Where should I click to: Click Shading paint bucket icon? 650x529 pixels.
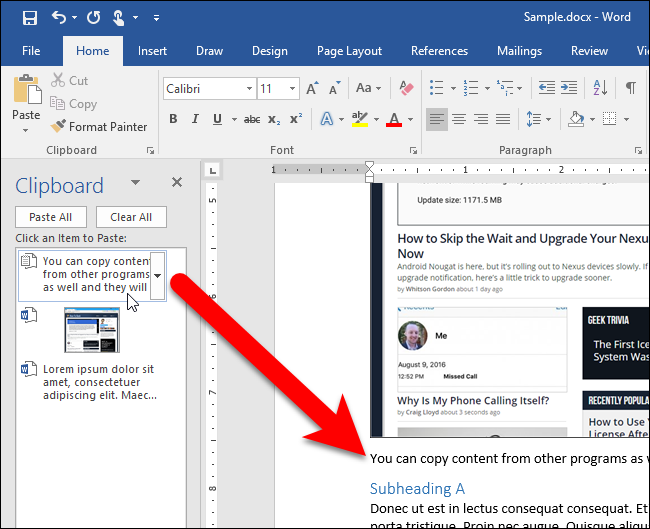click(x=577, y=119)
